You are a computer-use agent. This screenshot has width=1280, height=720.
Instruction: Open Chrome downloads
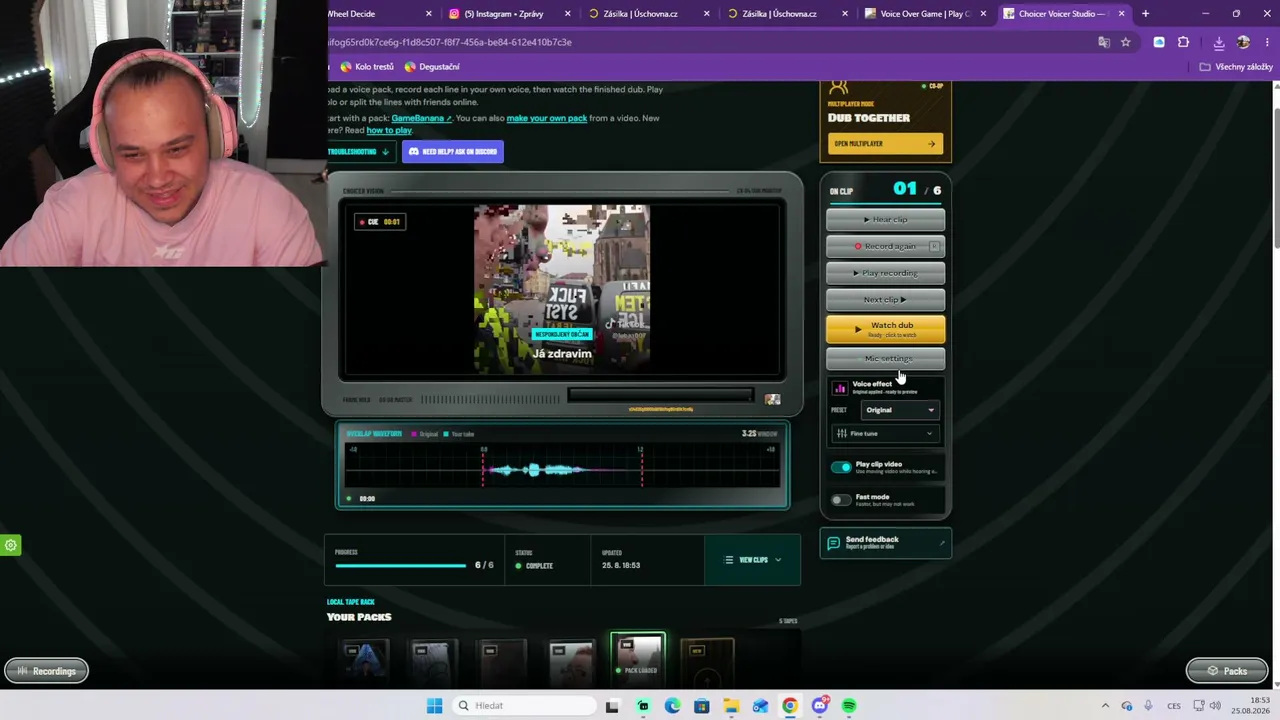click(x=1219, y=42)
